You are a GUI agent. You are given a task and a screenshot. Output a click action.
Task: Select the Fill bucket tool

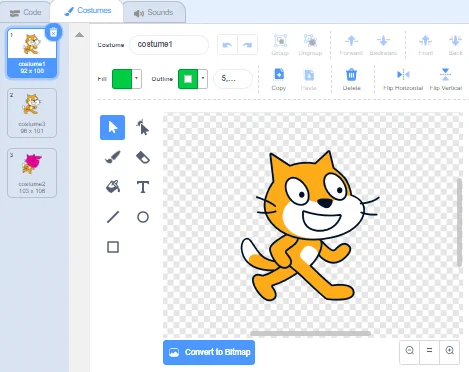click(112, 187)
